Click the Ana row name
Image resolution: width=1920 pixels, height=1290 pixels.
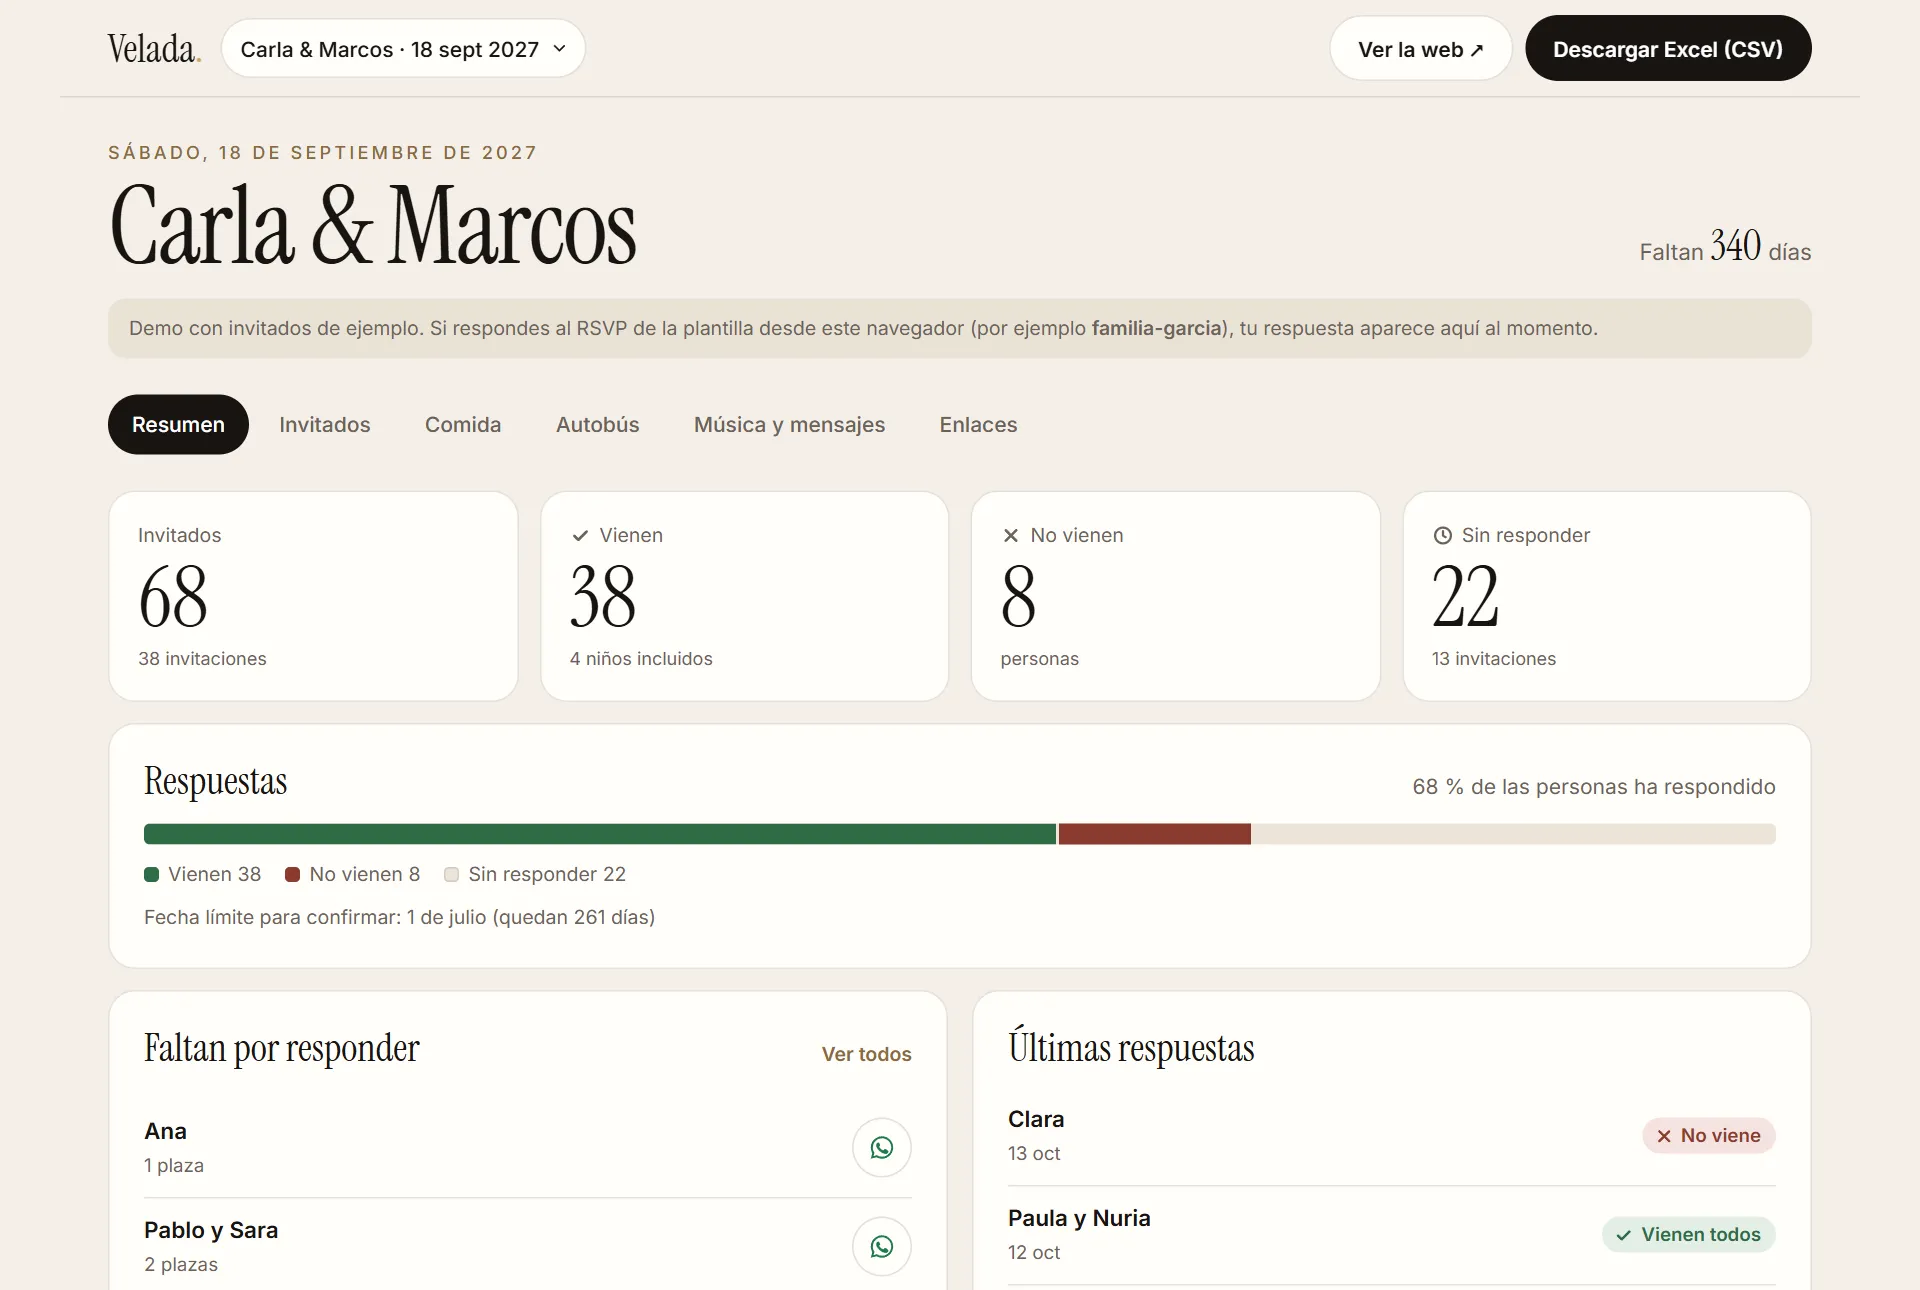[165, 1131]
